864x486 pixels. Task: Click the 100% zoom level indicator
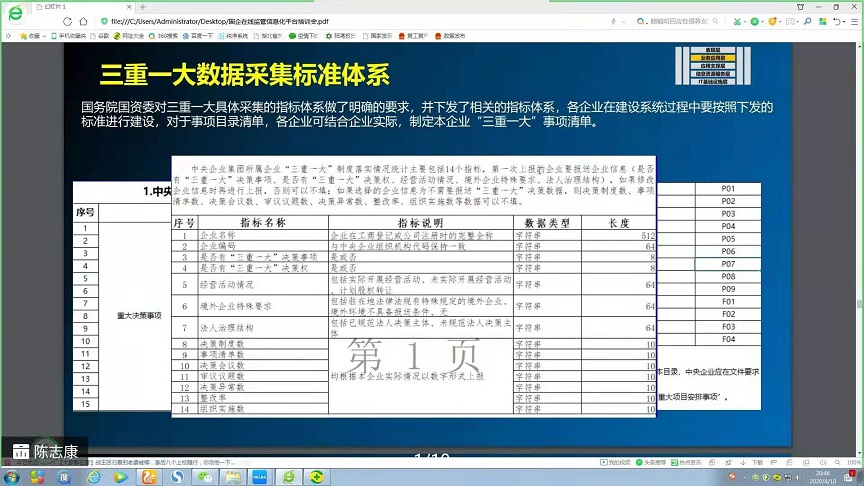click(x=854, y=462)
